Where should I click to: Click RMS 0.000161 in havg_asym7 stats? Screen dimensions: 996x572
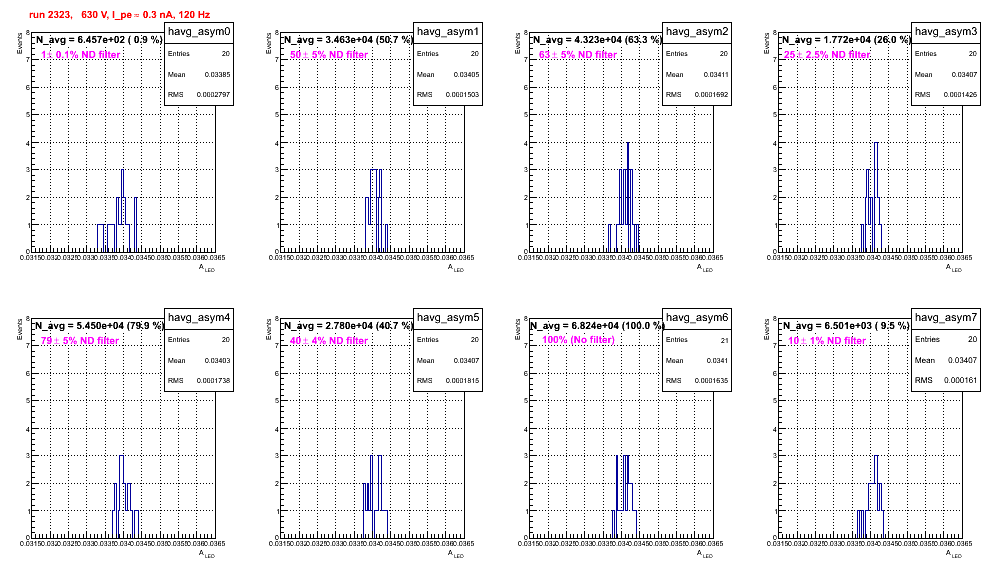click(946, 380)
